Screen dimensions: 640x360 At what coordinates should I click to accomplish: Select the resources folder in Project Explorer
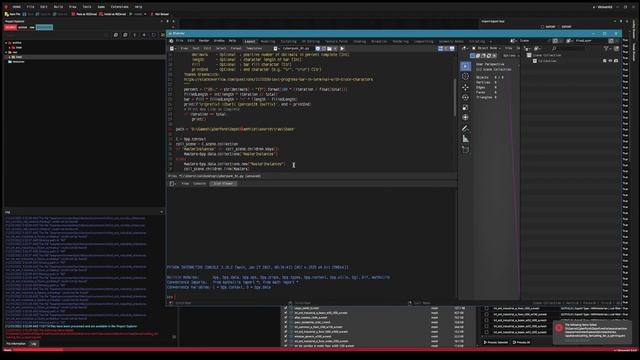pyautogui.click(x=18, y=62)
